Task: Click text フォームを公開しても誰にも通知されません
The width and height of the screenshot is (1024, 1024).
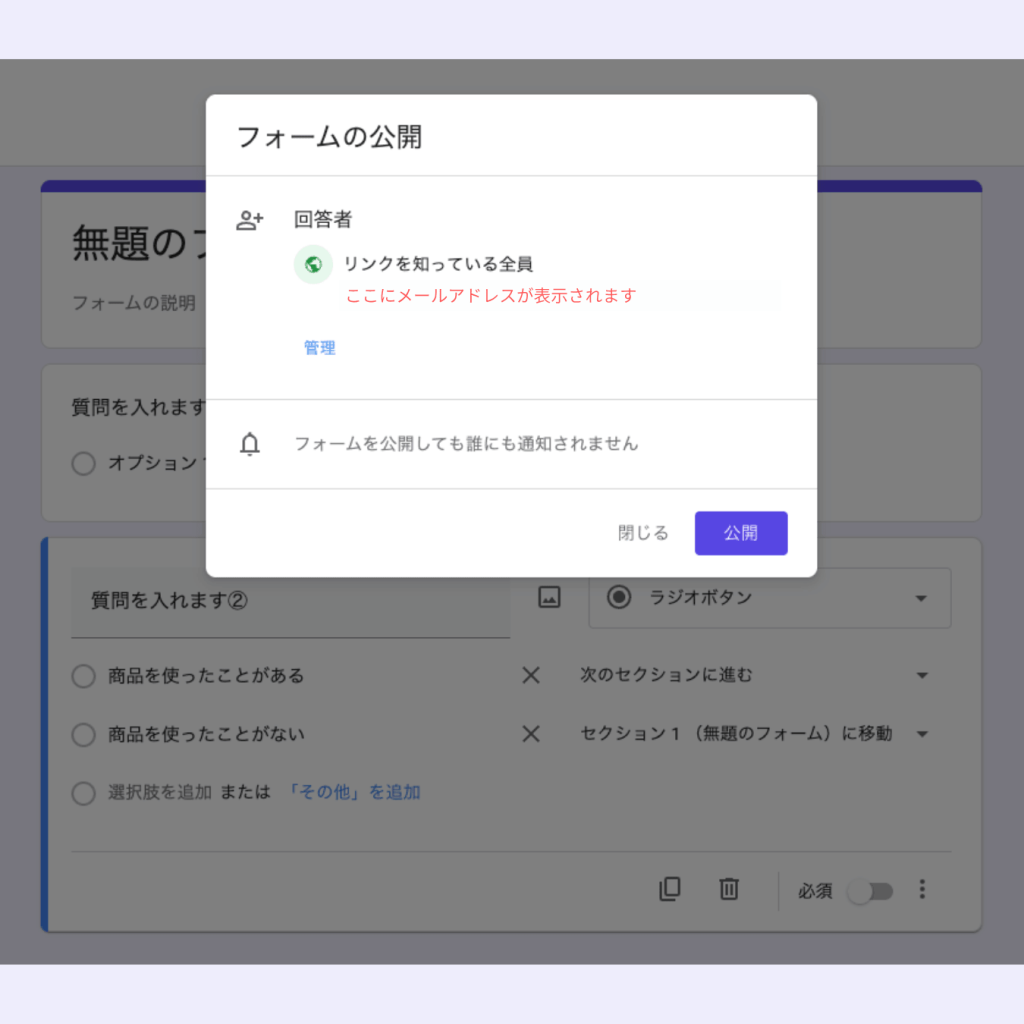Action: point(466,444)
